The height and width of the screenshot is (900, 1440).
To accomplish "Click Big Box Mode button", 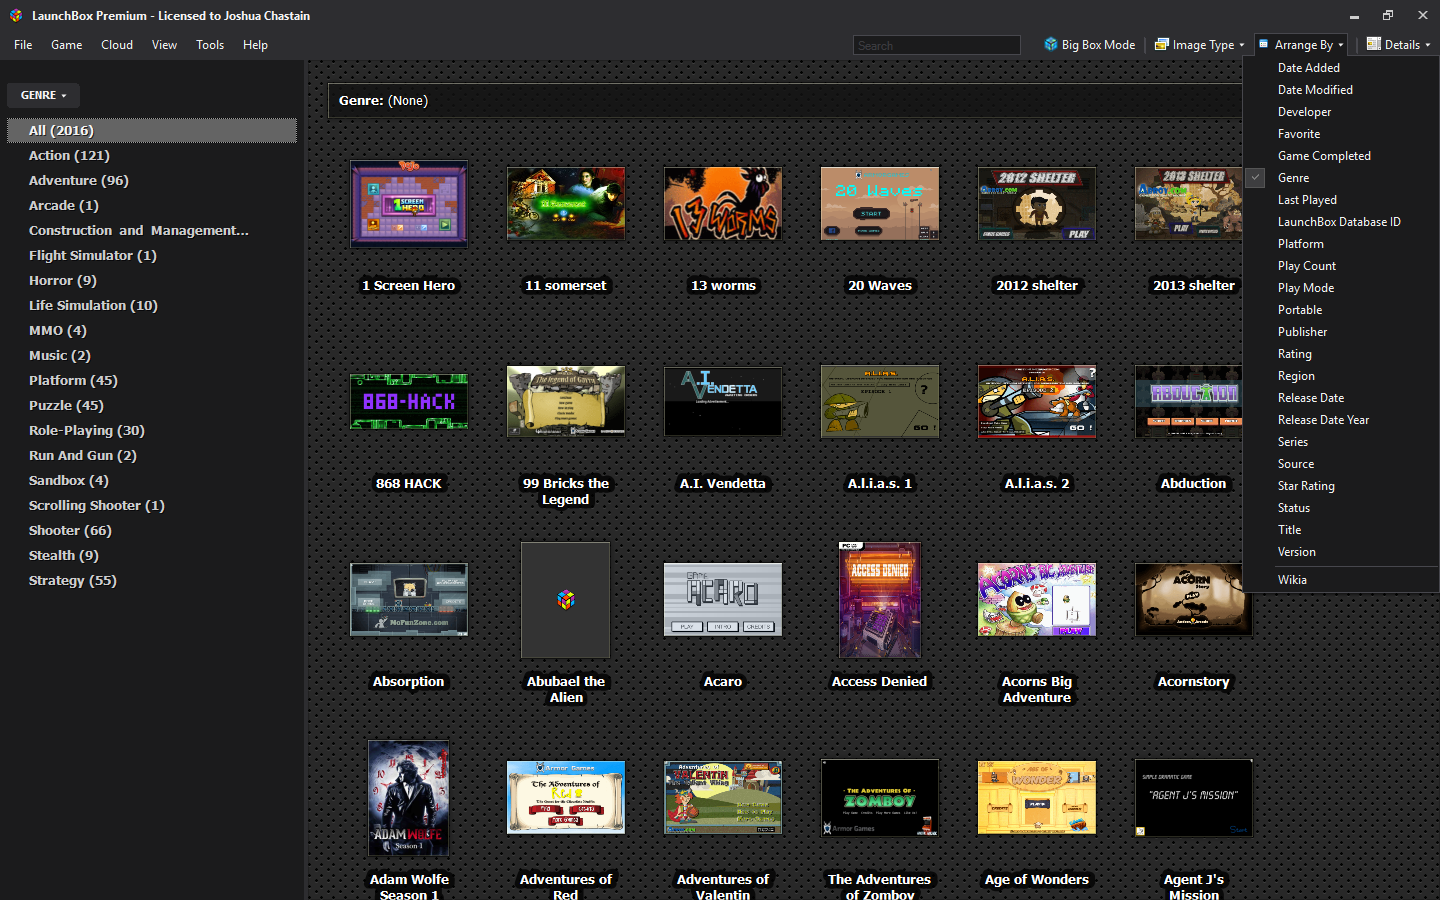I will (x=1090, y=45).
